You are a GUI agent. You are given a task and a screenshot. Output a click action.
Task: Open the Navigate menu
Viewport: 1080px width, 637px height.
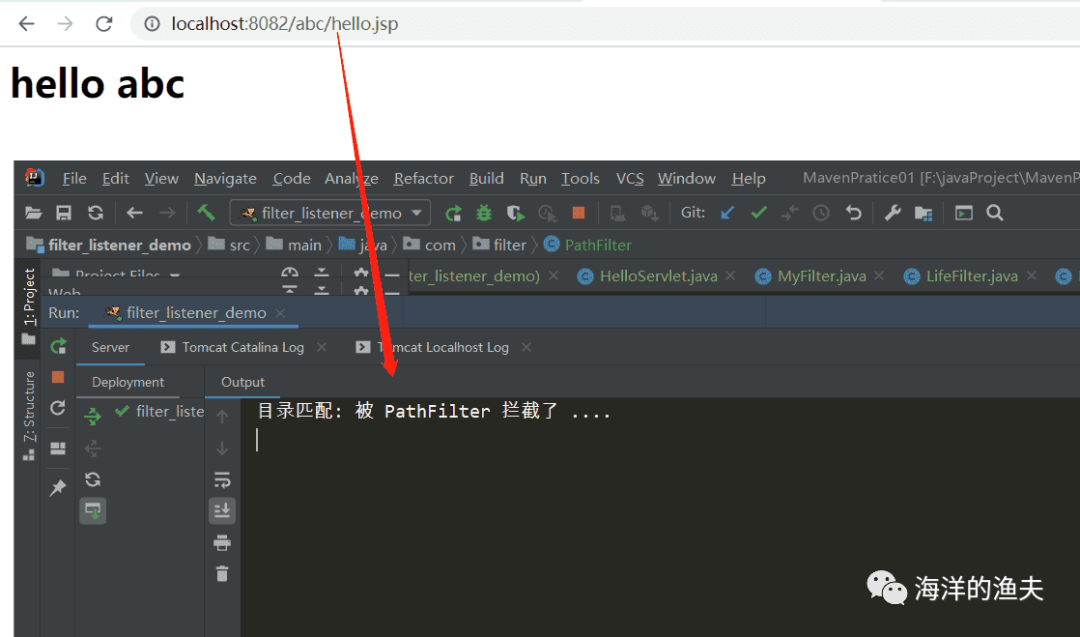click(225, 178)
